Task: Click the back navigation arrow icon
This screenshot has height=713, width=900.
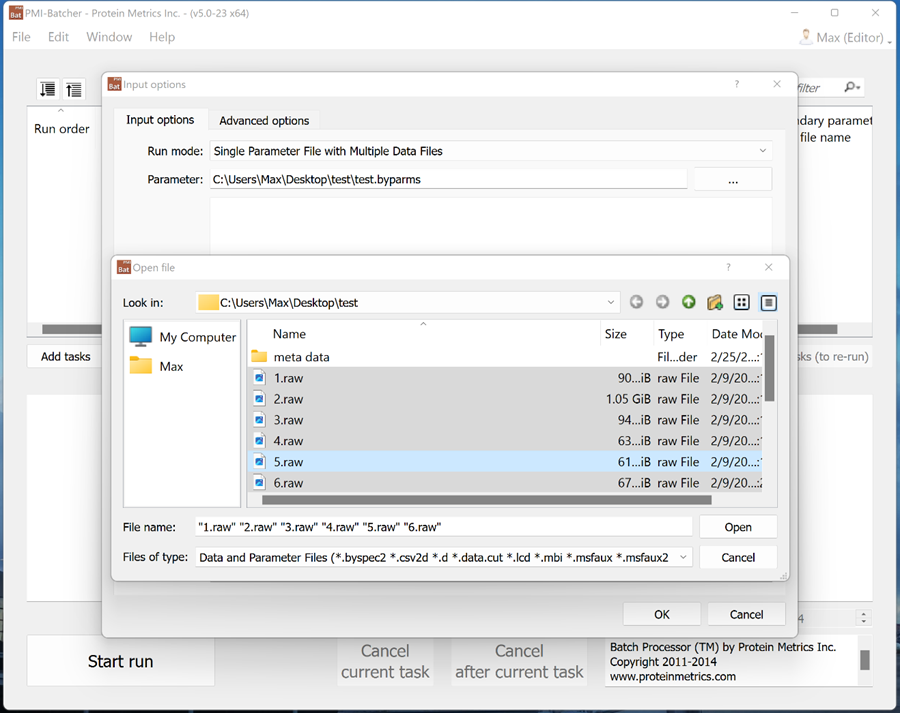Action: click(637, 302)
